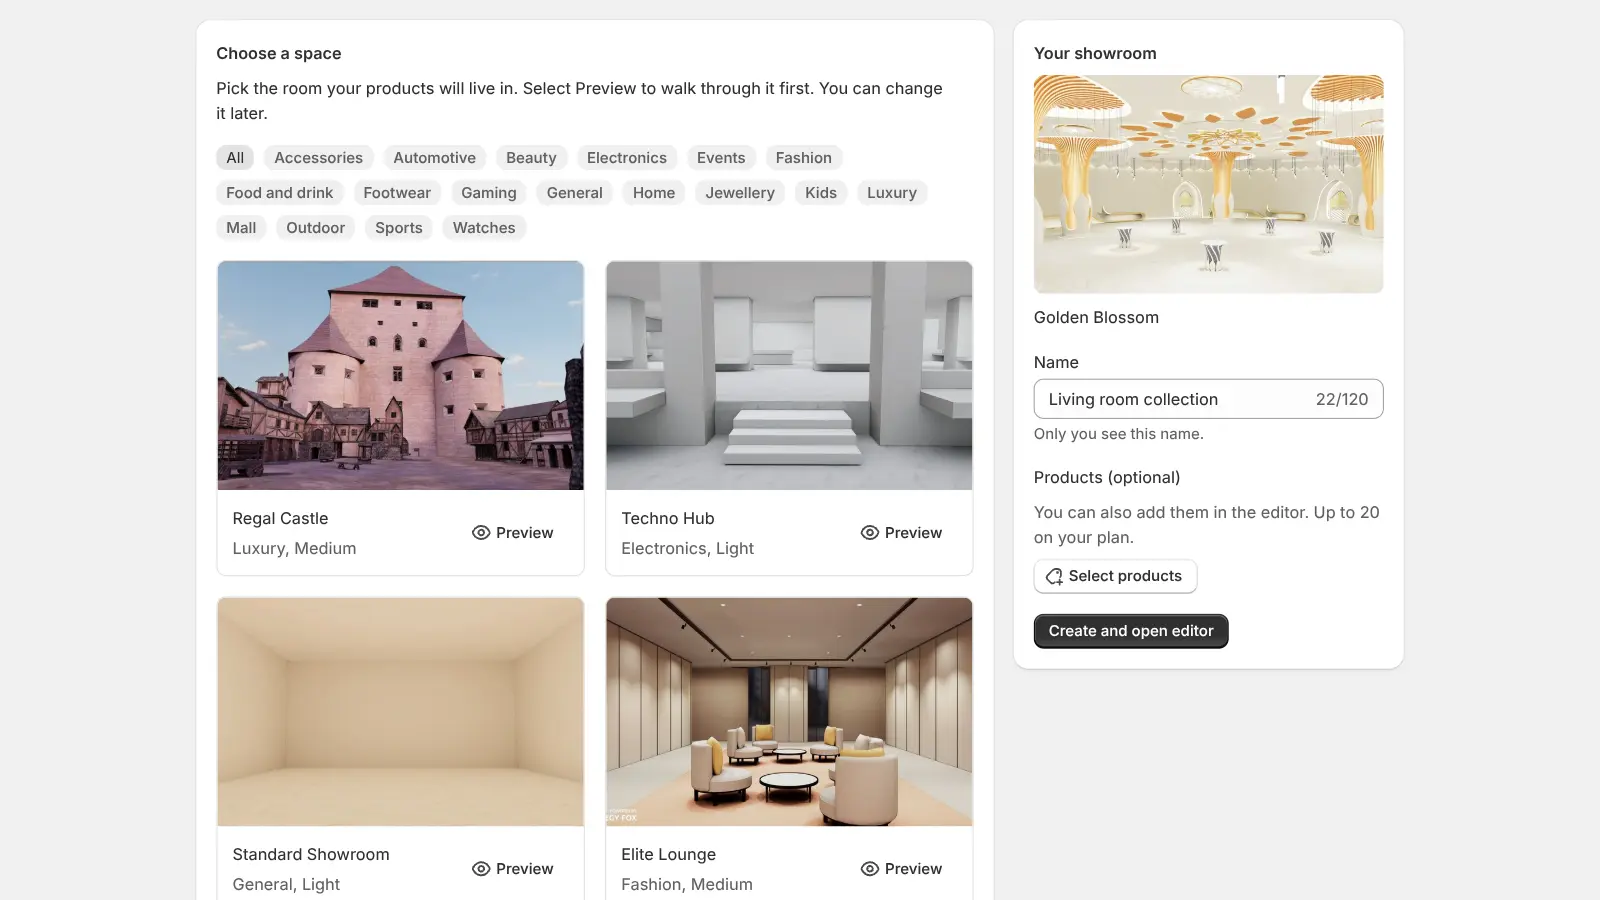Click the 'Choose a space' heading
This screenshot has width=1600, height=900.
pos(279,53)
